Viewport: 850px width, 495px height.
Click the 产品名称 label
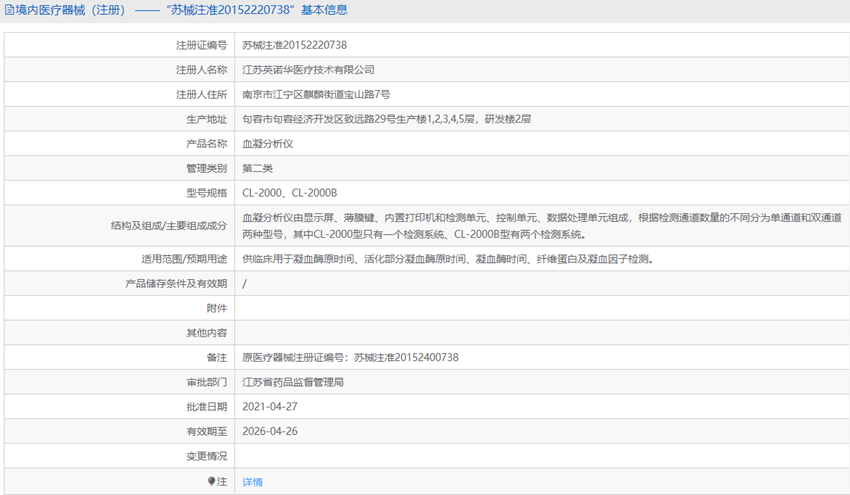207,144
